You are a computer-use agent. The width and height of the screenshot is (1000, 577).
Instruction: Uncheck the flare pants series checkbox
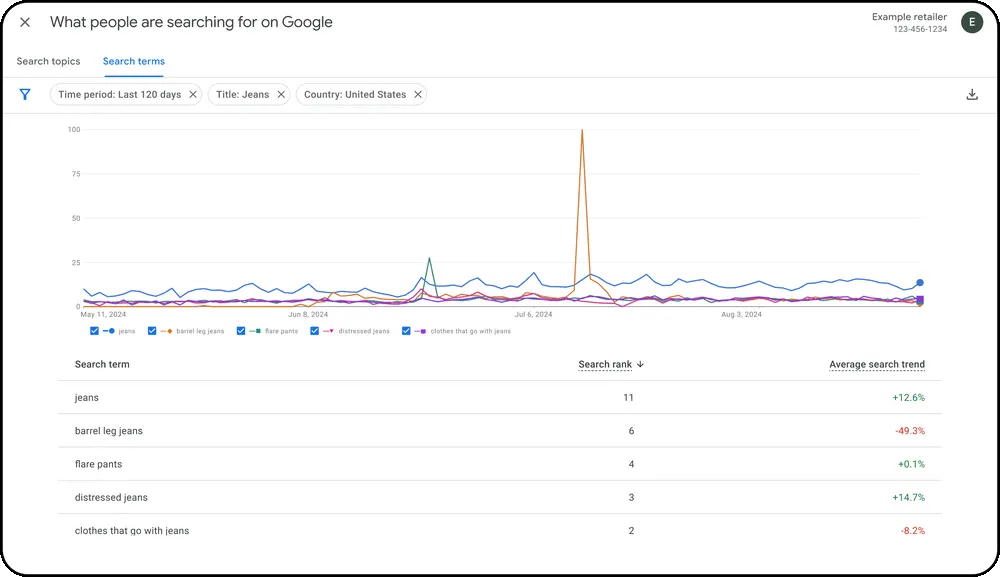pyautogui.click(x=240, y=330)
